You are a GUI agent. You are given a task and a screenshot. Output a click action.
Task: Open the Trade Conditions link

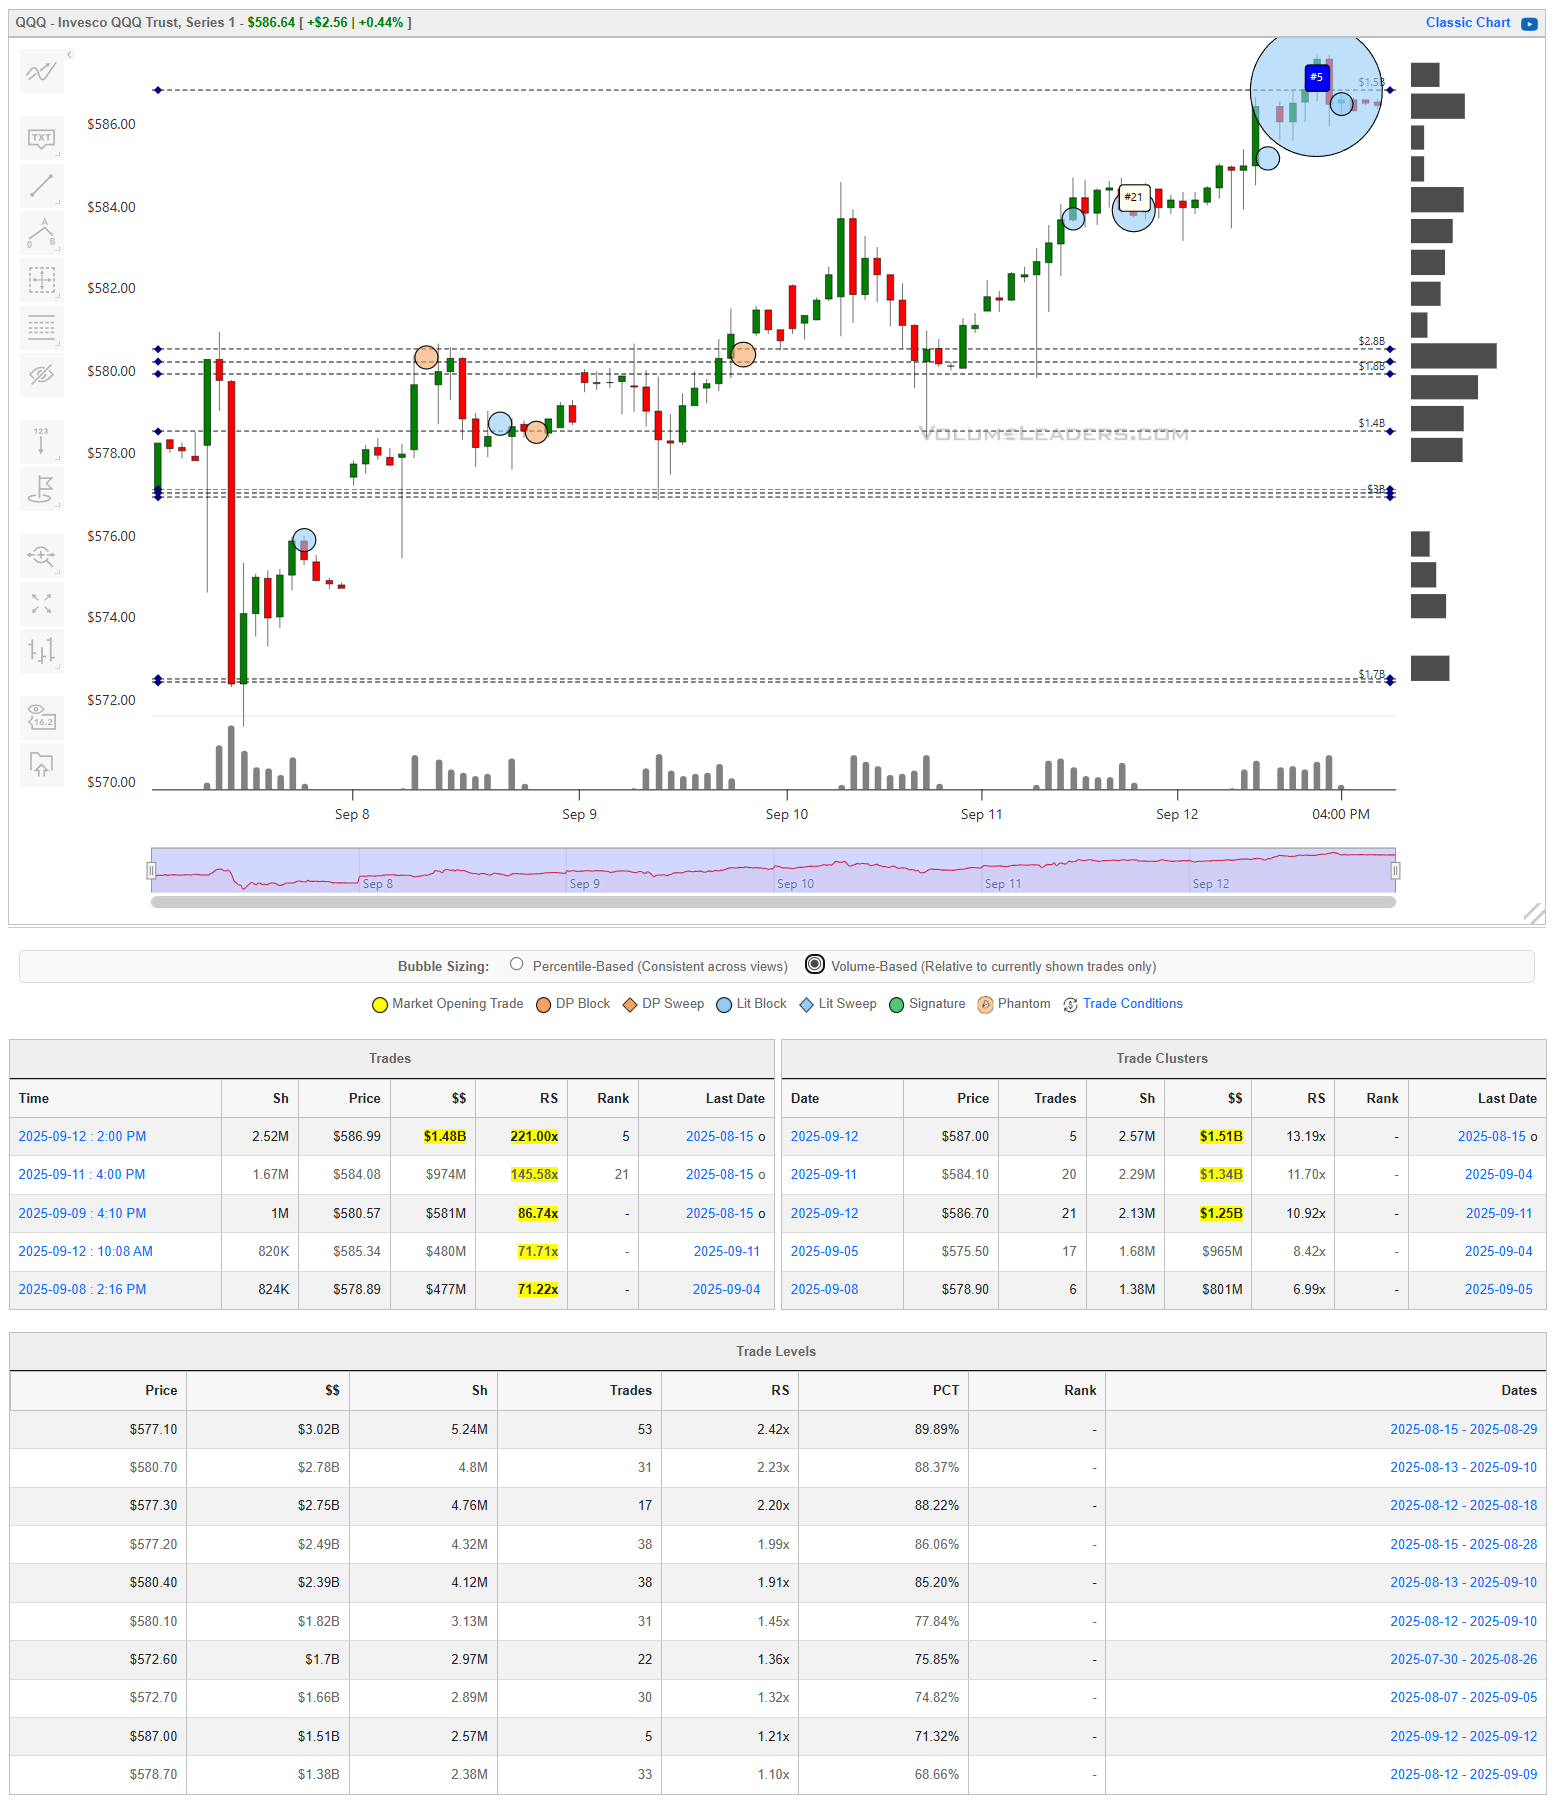(x=1132, y=1003)
